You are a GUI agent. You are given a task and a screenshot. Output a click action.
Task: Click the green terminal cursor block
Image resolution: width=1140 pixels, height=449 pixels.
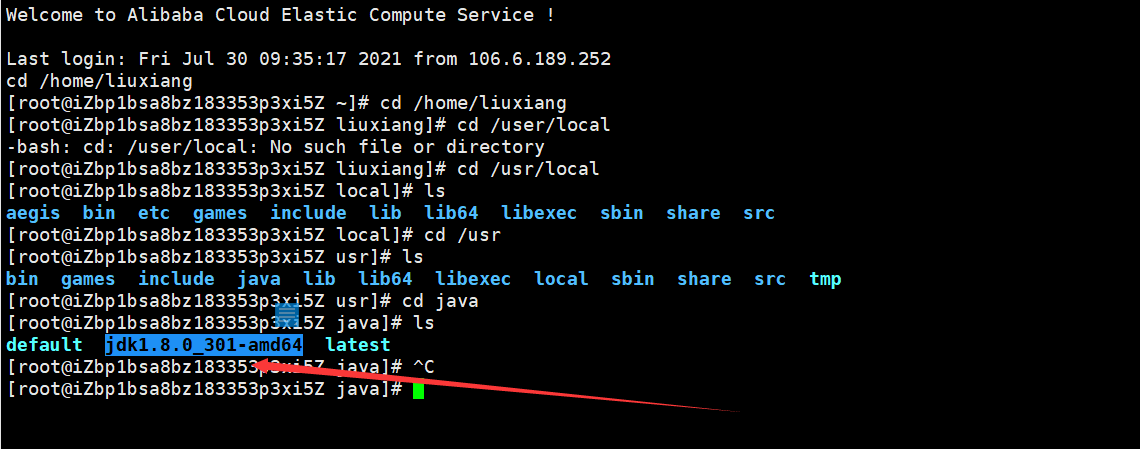pyautogui.click(x=418, y=390)
